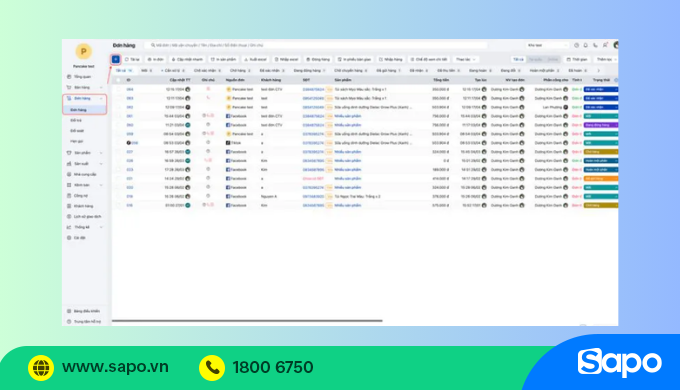Viewport: 680px width, 390px height.
Task: Tick the checkbox for order 016
Action: 118,205
